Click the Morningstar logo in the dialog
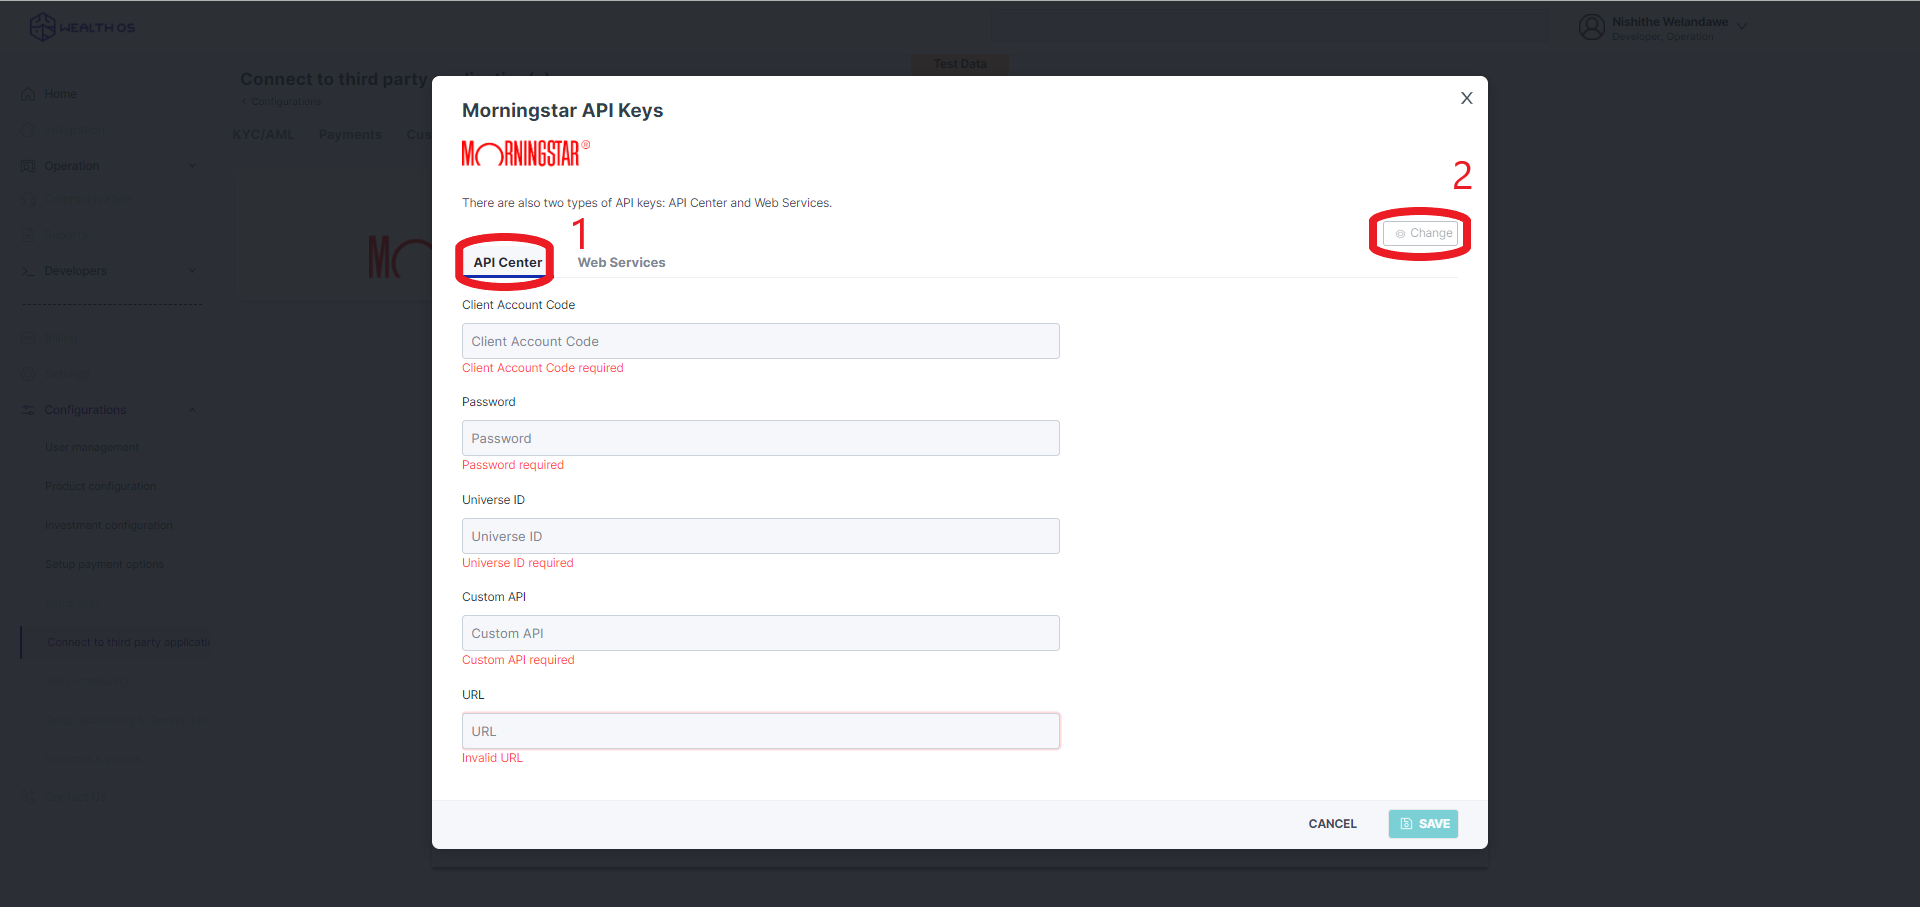The width and height of the screenshot is (1920, 907). click(525, 153)
